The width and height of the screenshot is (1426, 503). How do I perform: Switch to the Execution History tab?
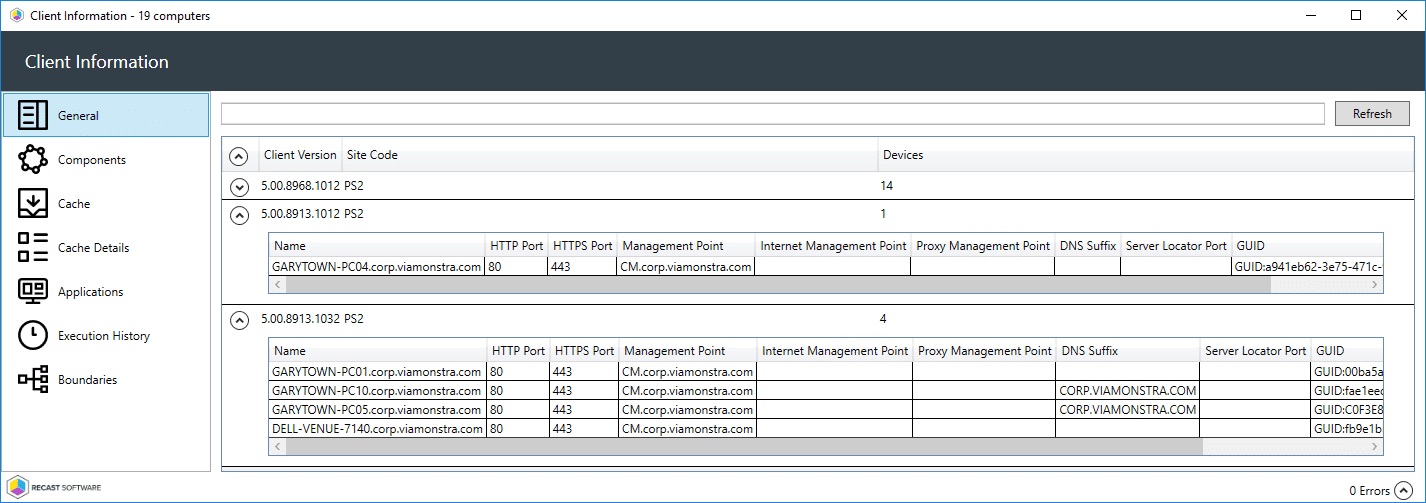104,336
